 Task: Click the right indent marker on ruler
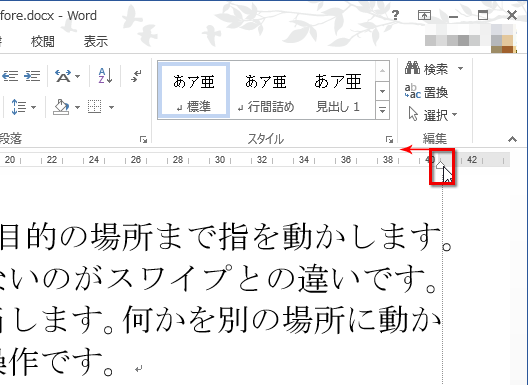click(x=439, y=165)
